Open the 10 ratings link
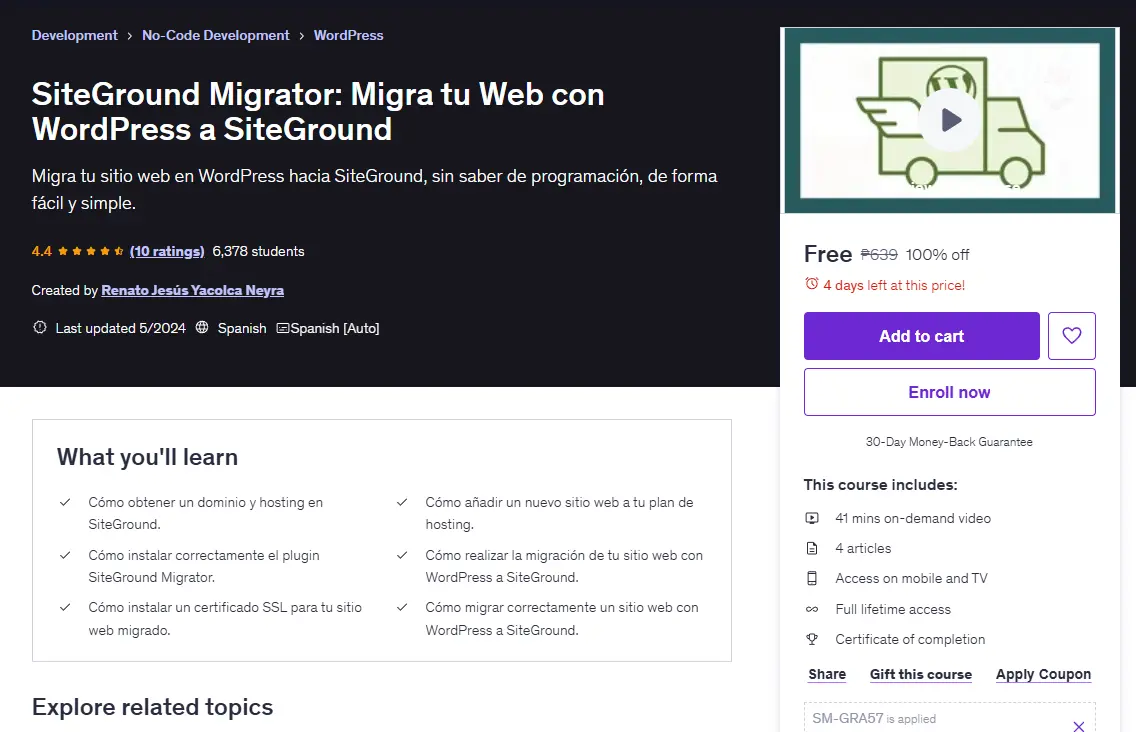1136x732 pixels. pos(167,251)
